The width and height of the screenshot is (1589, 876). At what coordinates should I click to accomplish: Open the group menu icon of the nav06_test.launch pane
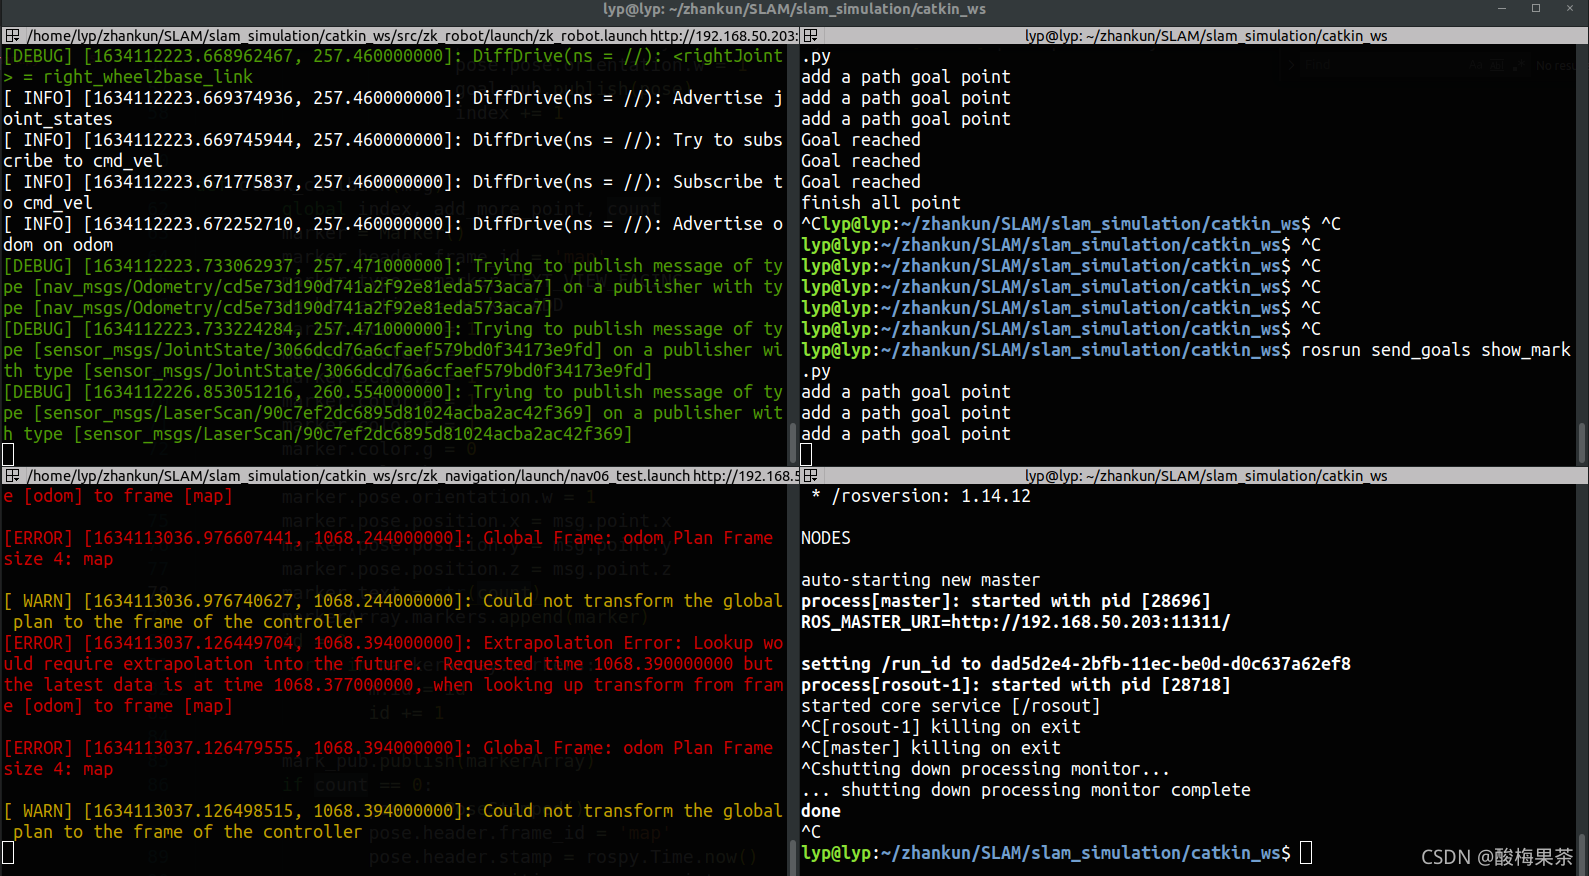[x=12, y=476]
